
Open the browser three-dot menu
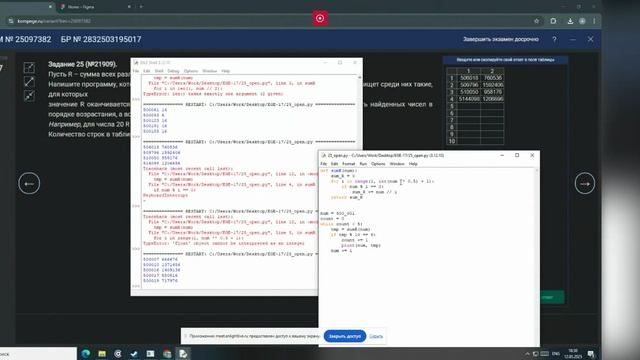(x=594, y=21)
